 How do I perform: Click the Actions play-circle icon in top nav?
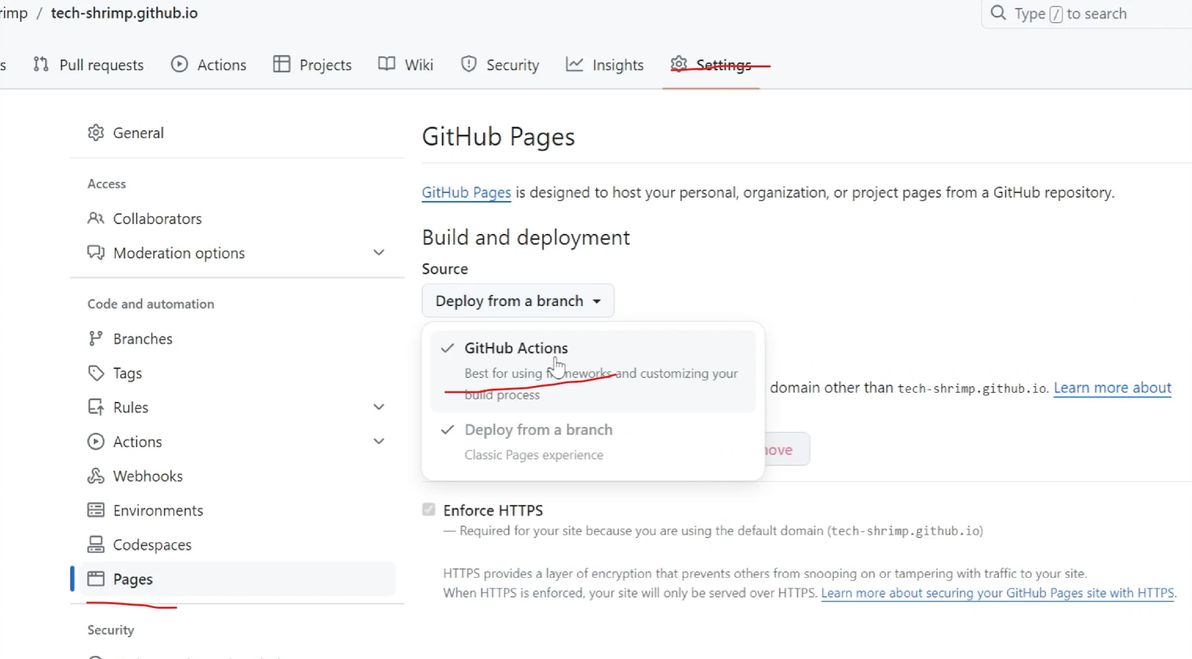[x=179, y=65]
